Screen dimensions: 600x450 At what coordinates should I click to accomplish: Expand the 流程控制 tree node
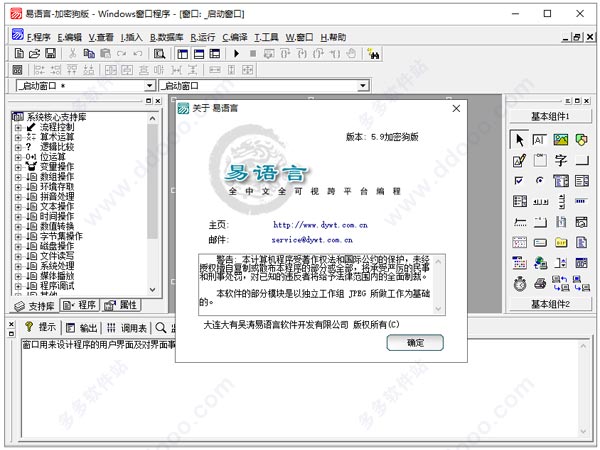pyautogui.click(x=18, y=127)
